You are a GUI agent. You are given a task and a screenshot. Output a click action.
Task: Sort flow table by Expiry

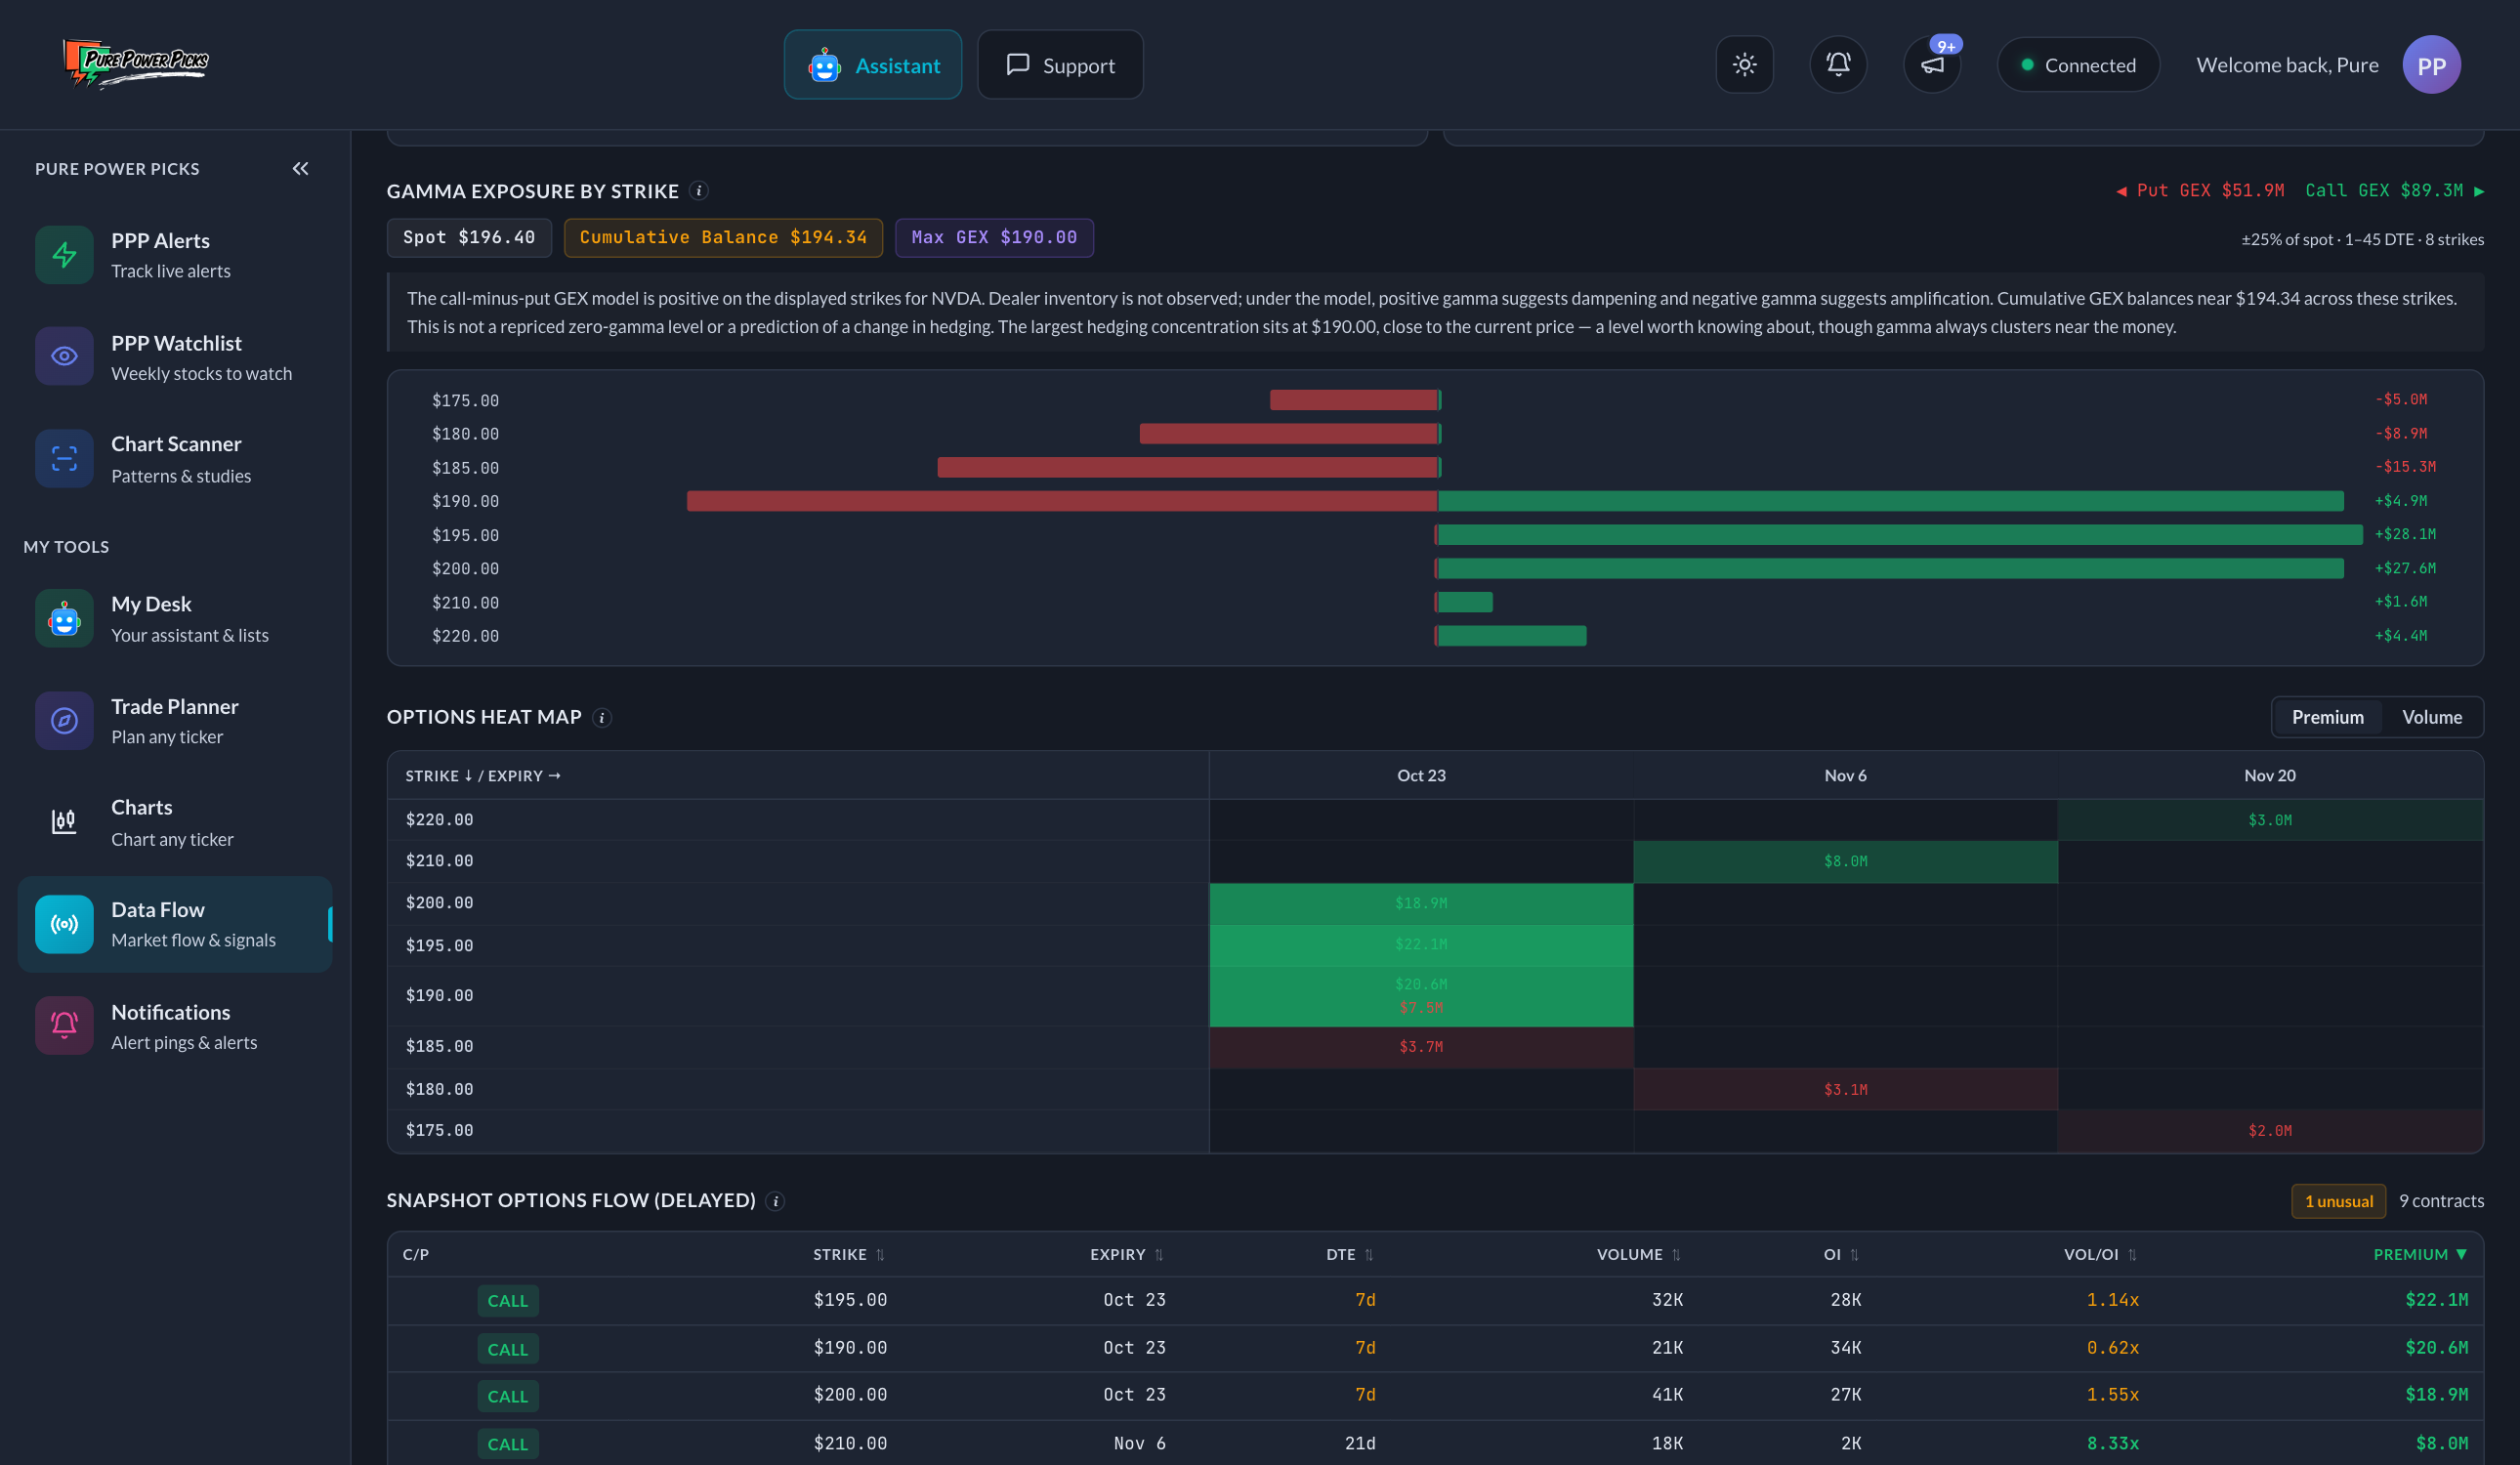pos(1126,1255)
